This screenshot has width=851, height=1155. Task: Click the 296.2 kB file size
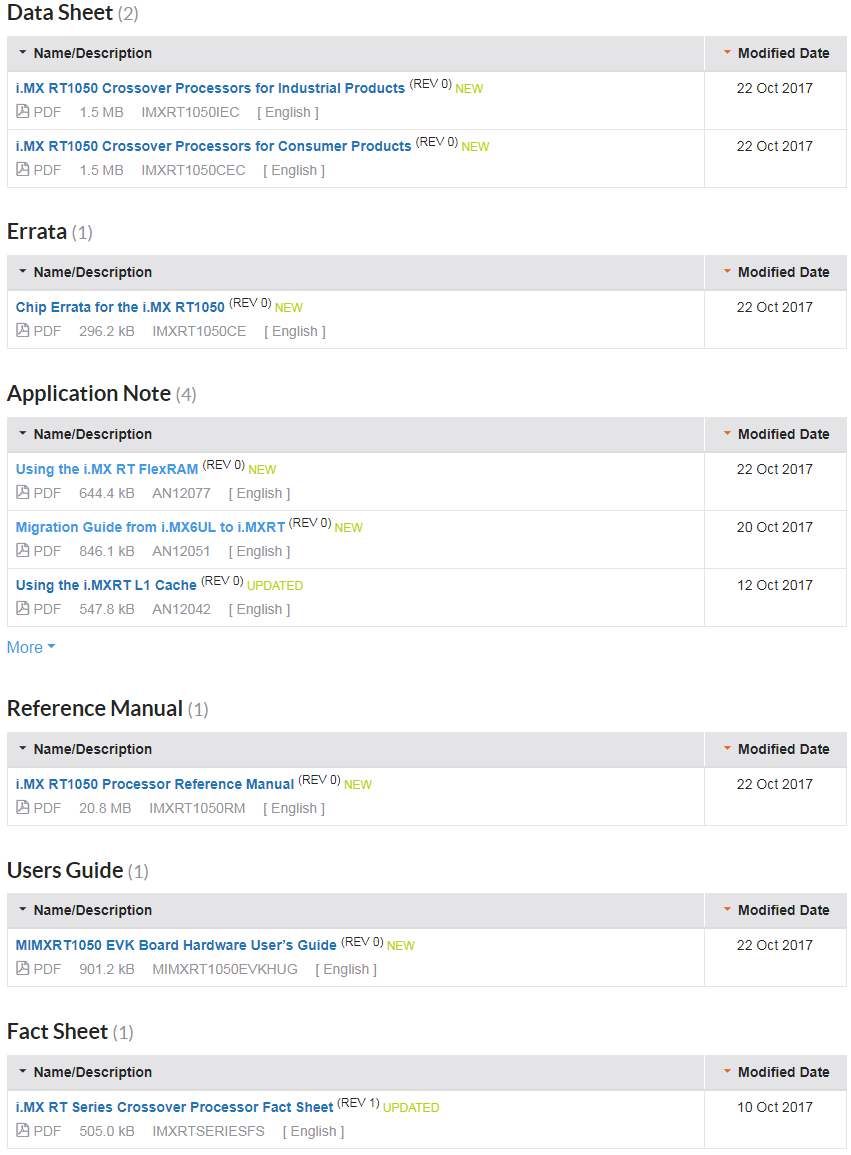pyautogui.click(x=107, y=331)
